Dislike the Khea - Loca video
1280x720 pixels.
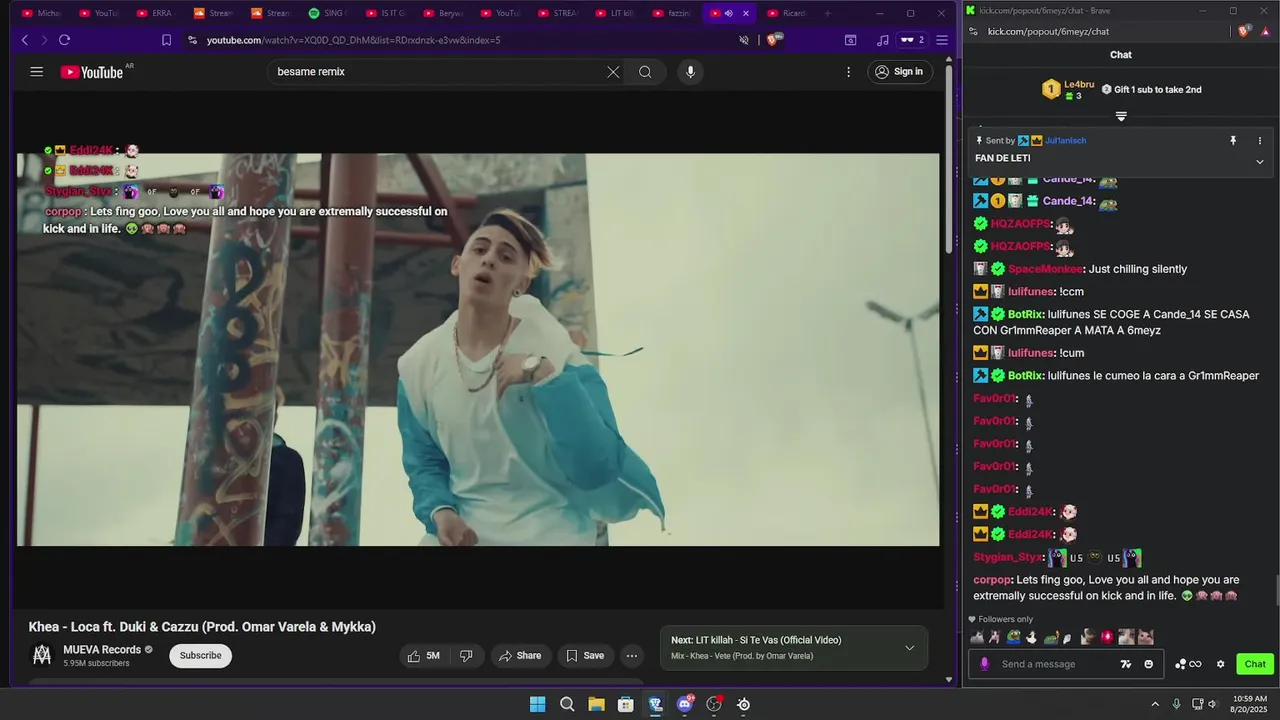[466, 656]
